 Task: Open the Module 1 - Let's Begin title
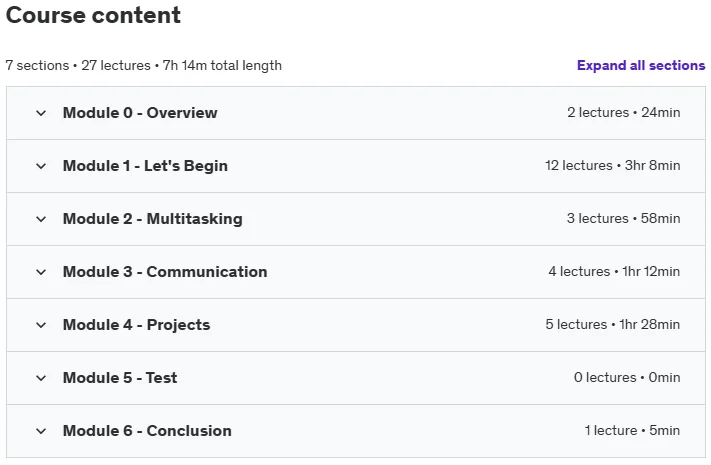(145, 166)
